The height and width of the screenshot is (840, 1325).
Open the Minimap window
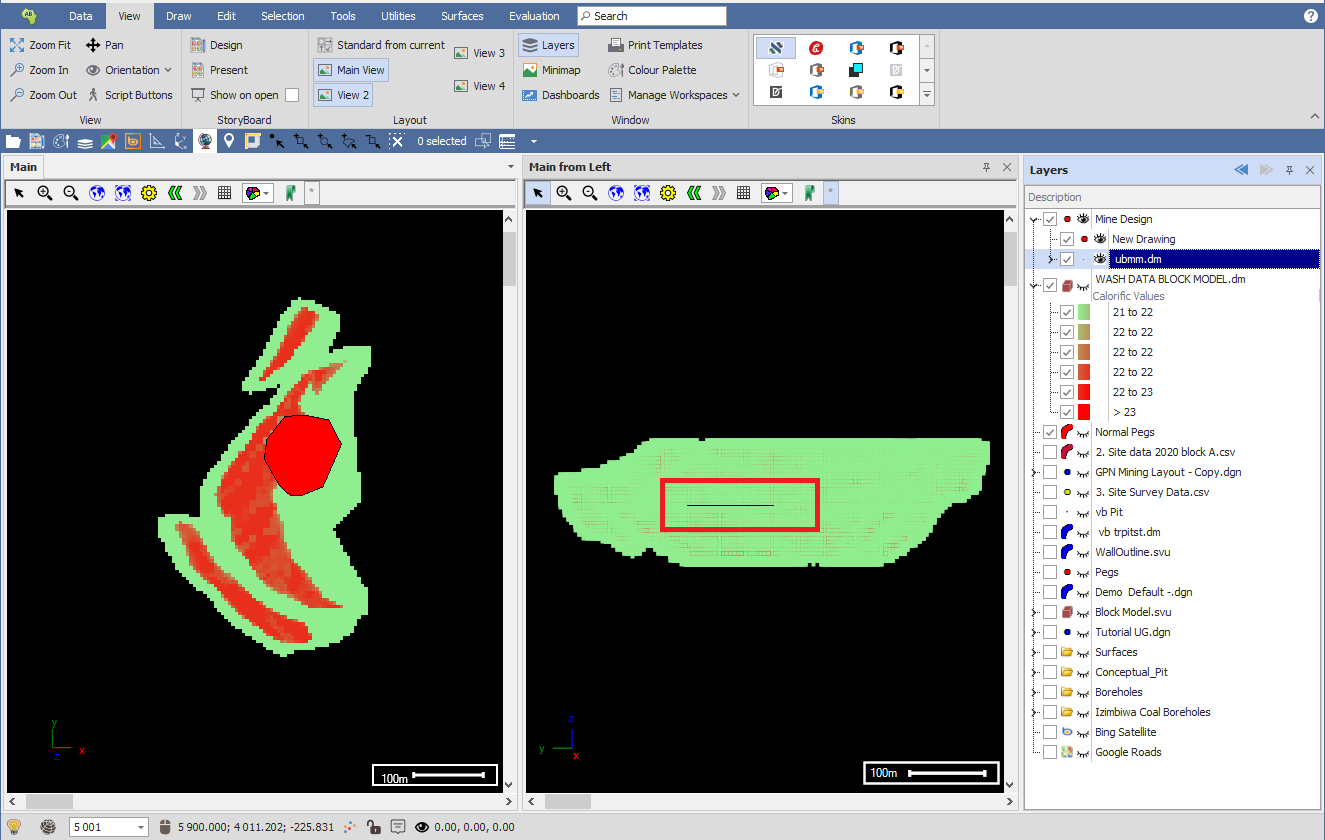[550, 70]
